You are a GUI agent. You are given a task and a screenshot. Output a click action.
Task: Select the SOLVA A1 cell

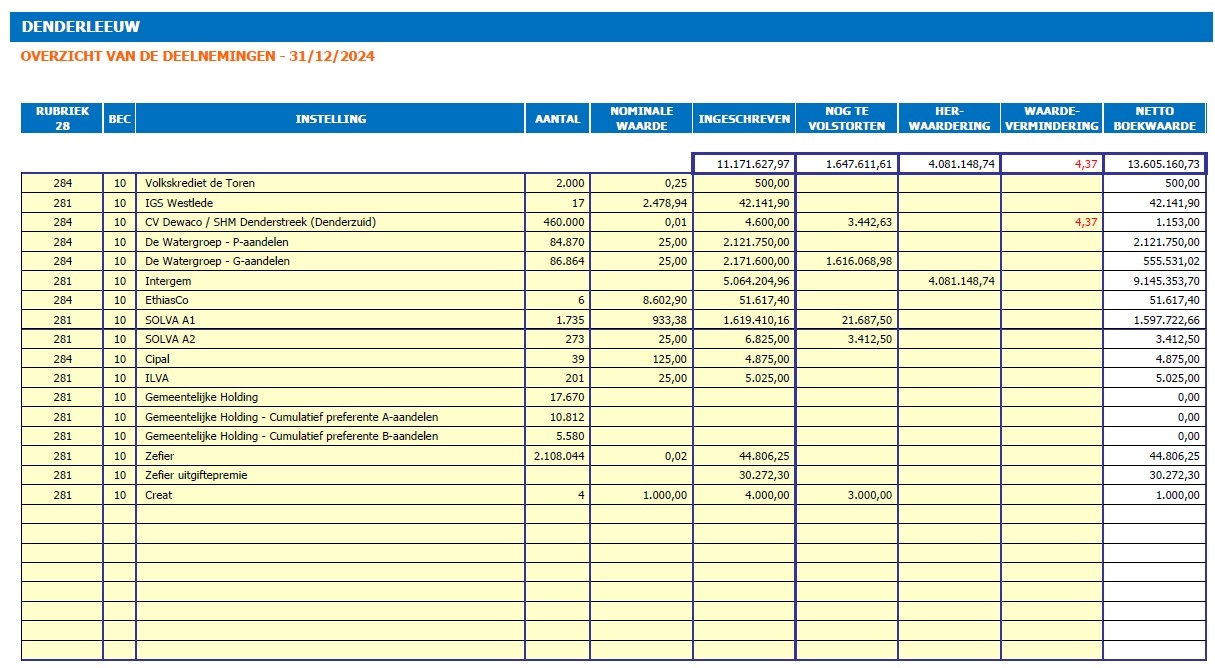coord(330,320)
